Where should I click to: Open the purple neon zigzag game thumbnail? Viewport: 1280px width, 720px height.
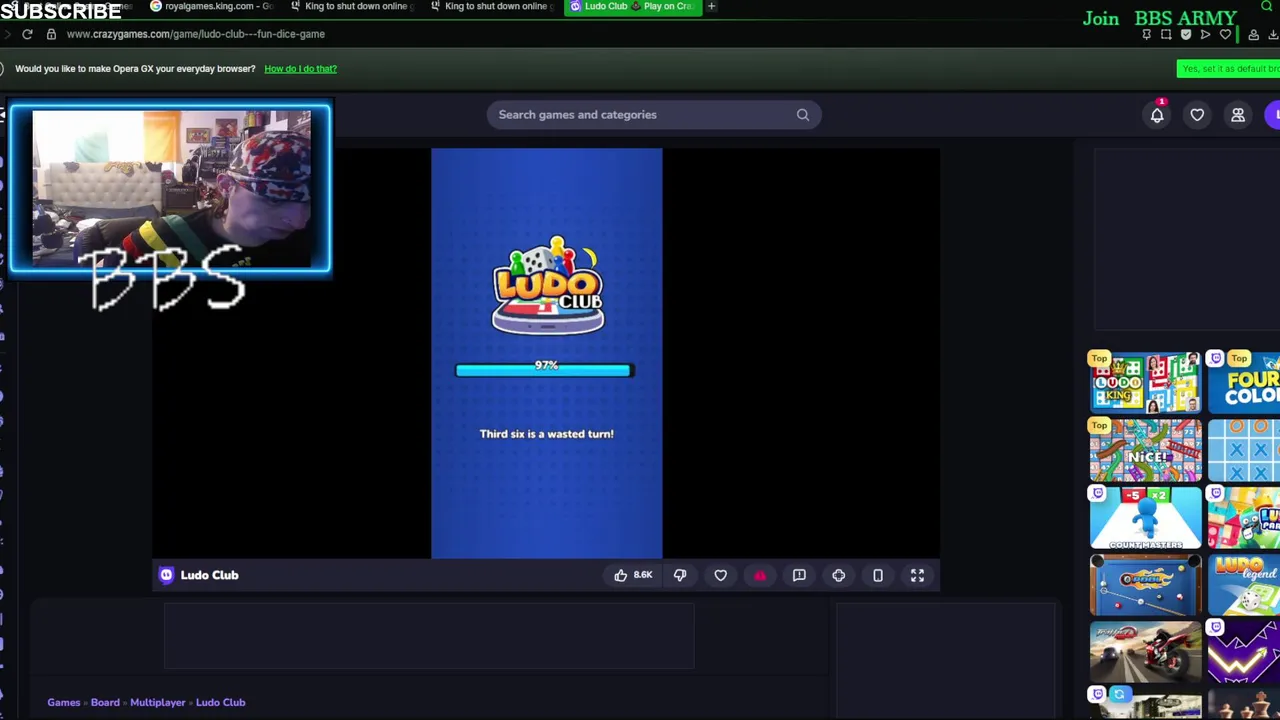[1243, 652]
